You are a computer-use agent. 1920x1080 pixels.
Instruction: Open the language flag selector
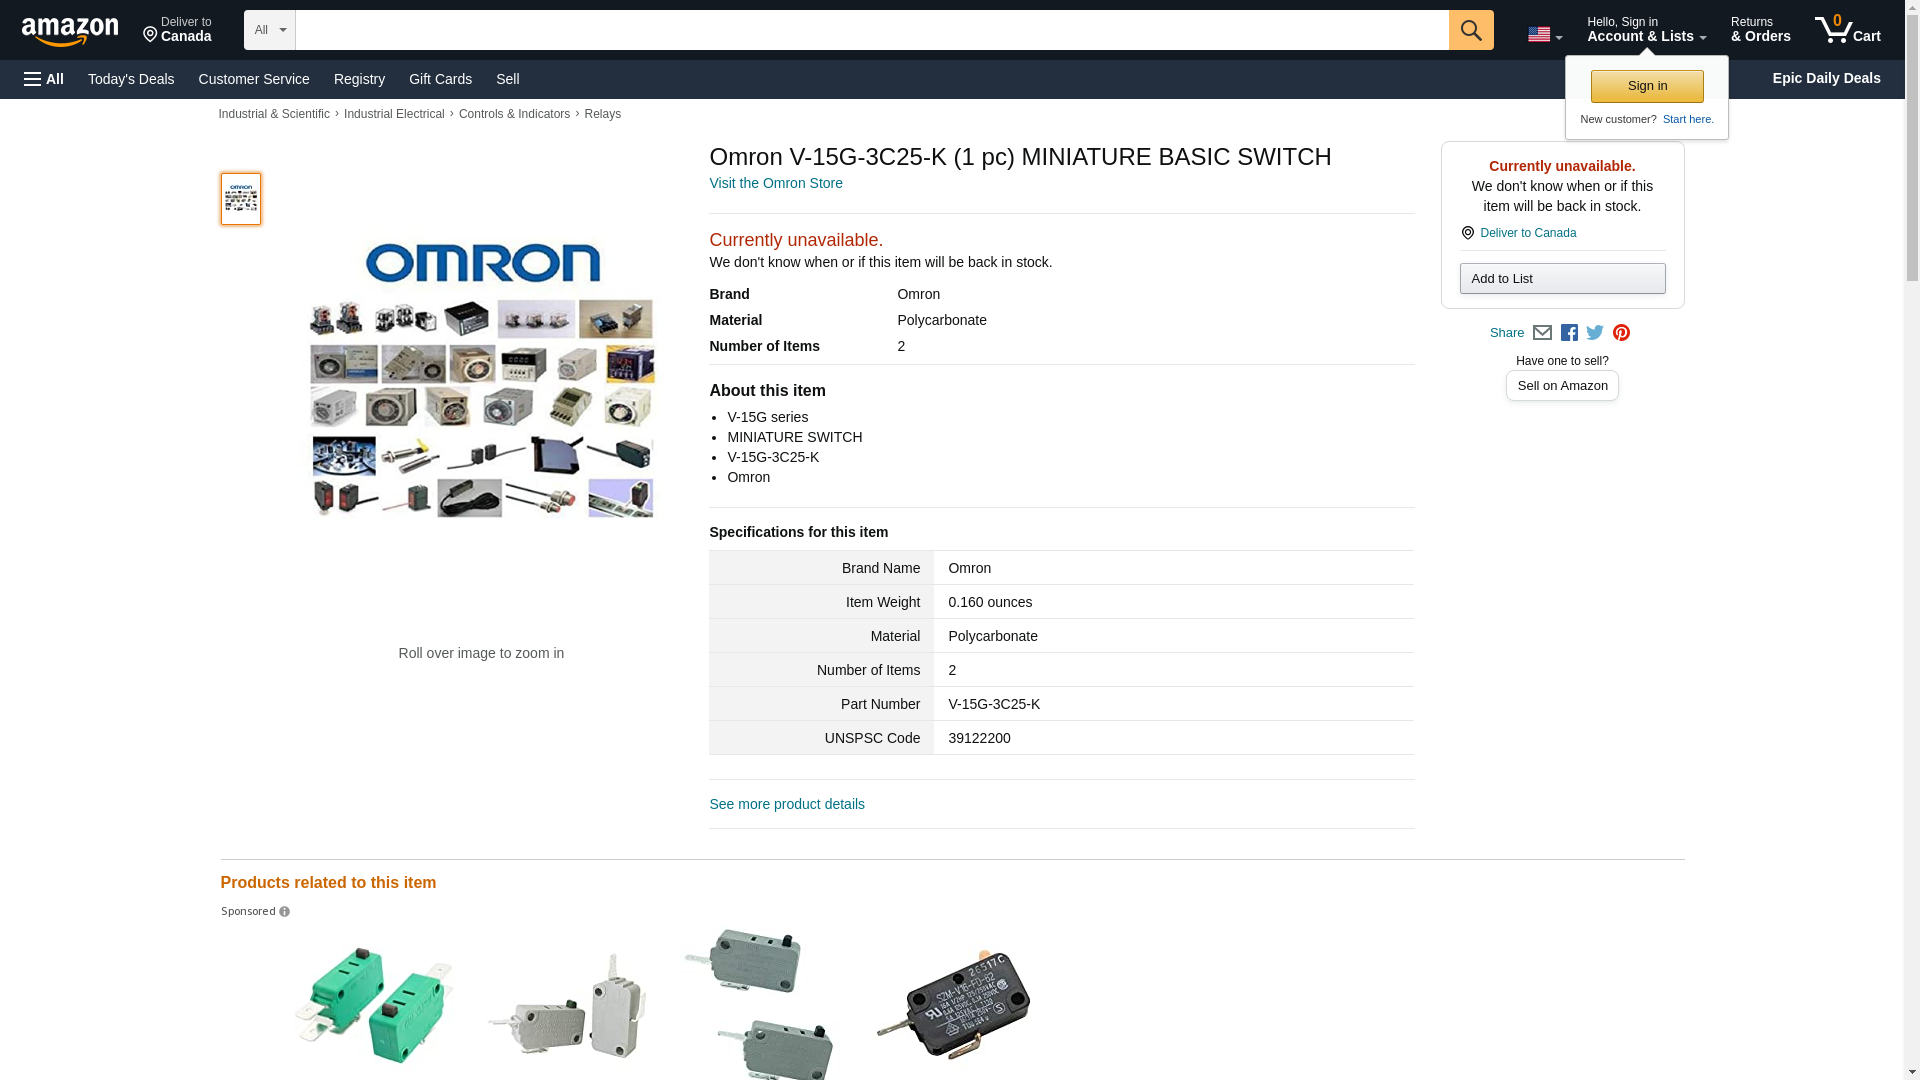click(x=1544, y=35)
